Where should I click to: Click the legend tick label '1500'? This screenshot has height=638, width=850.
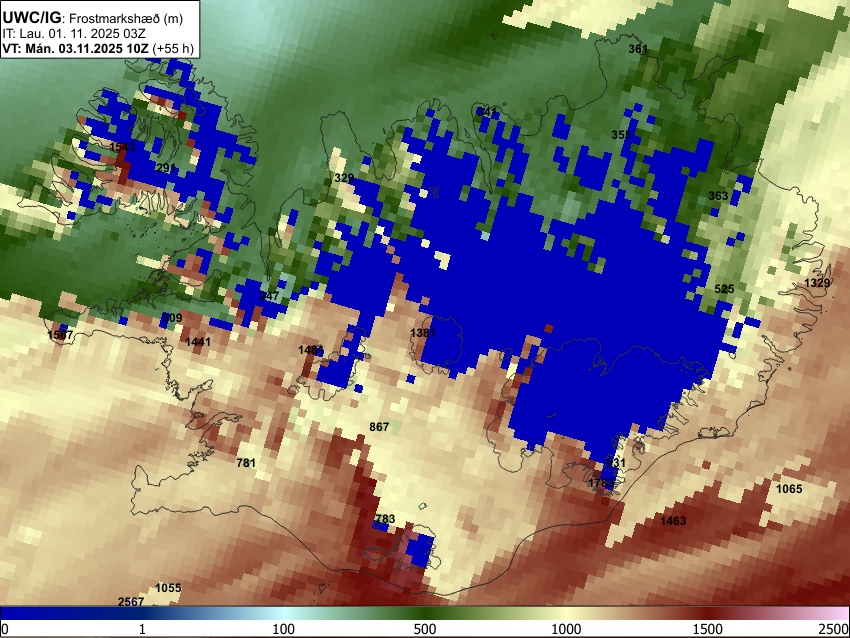708,629
